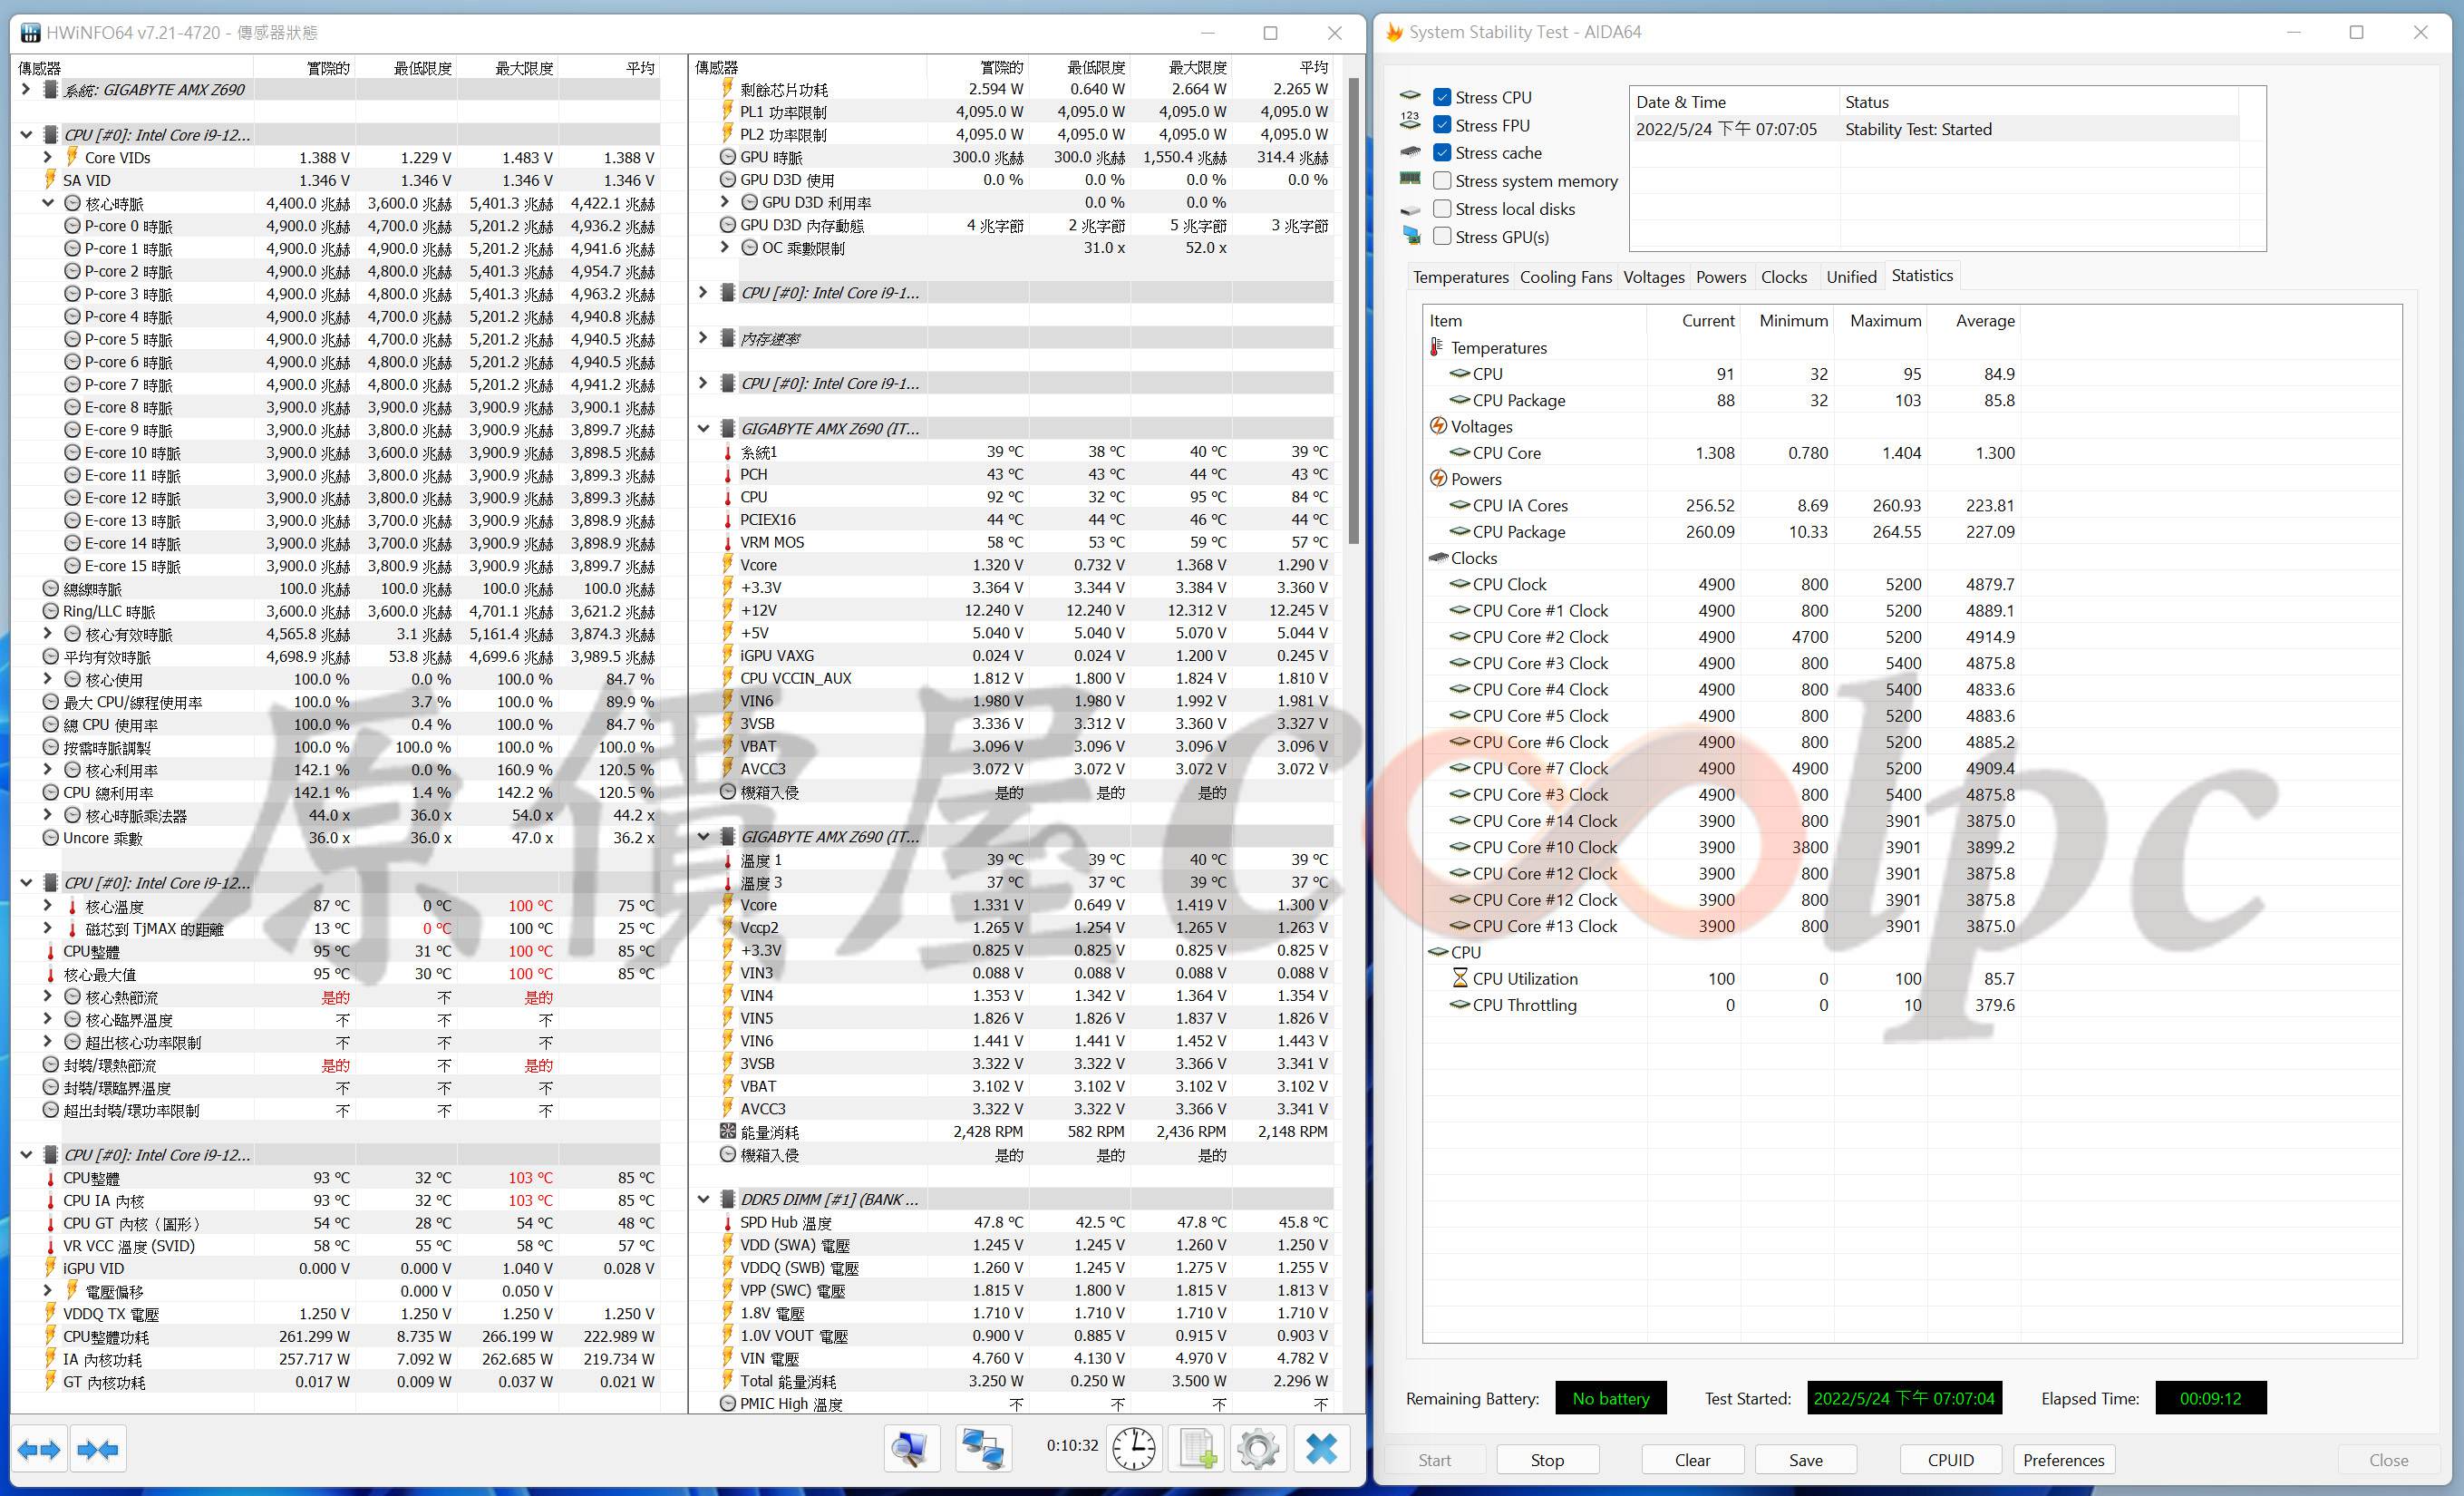This screenshot has height=1496, width=2464.
Task: Open AIDA64 Preferences
Action: coord(2063,1460)
